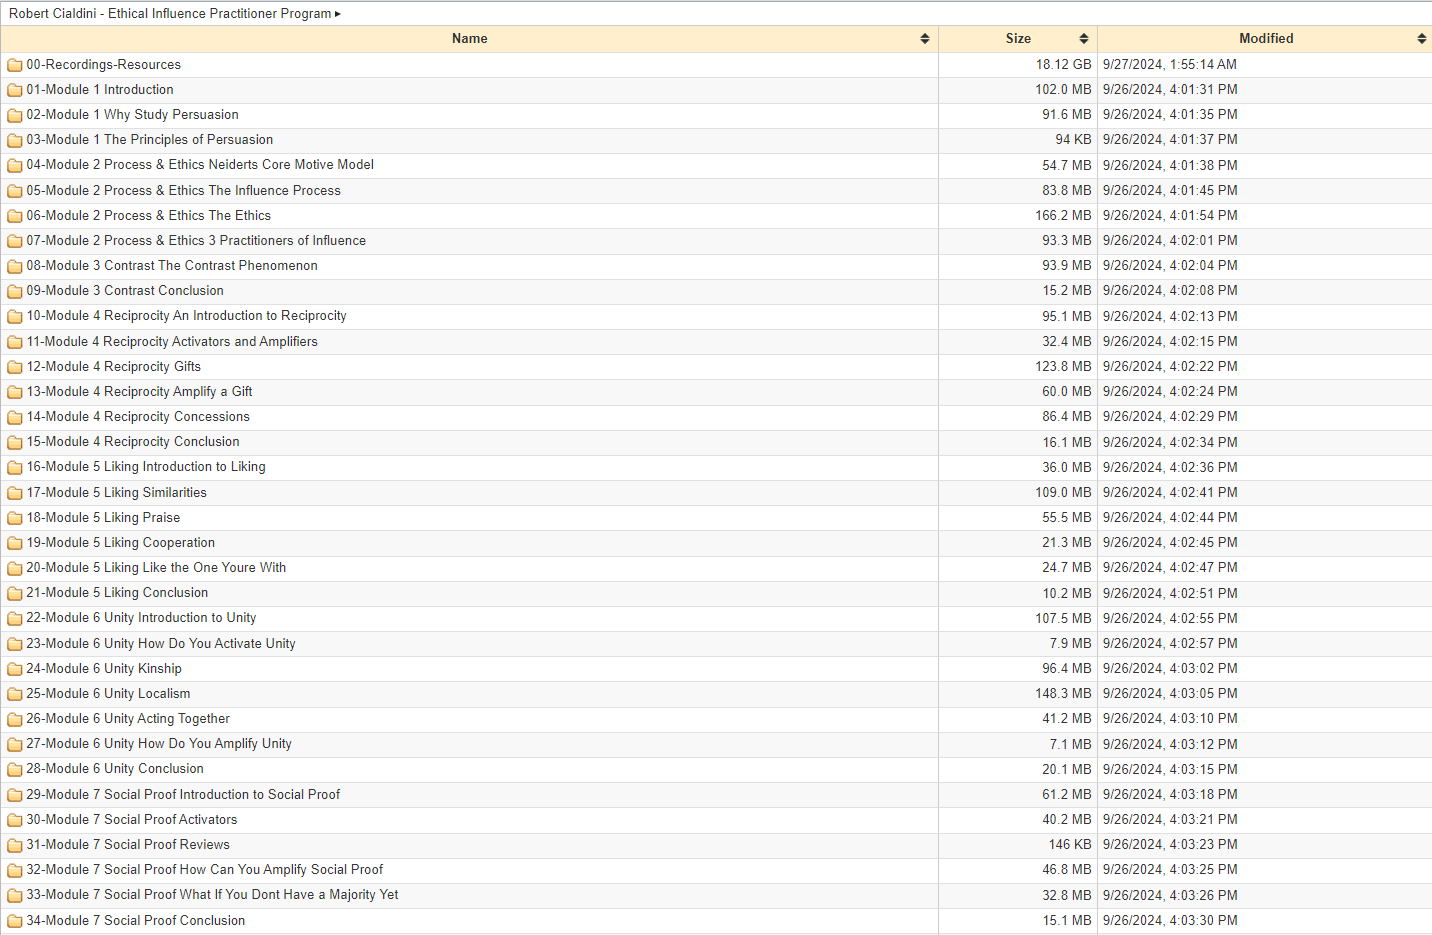Open 23-Module 6 How Do You Activate Unity
Screen dimensions: 1432x935
(161, 644)
